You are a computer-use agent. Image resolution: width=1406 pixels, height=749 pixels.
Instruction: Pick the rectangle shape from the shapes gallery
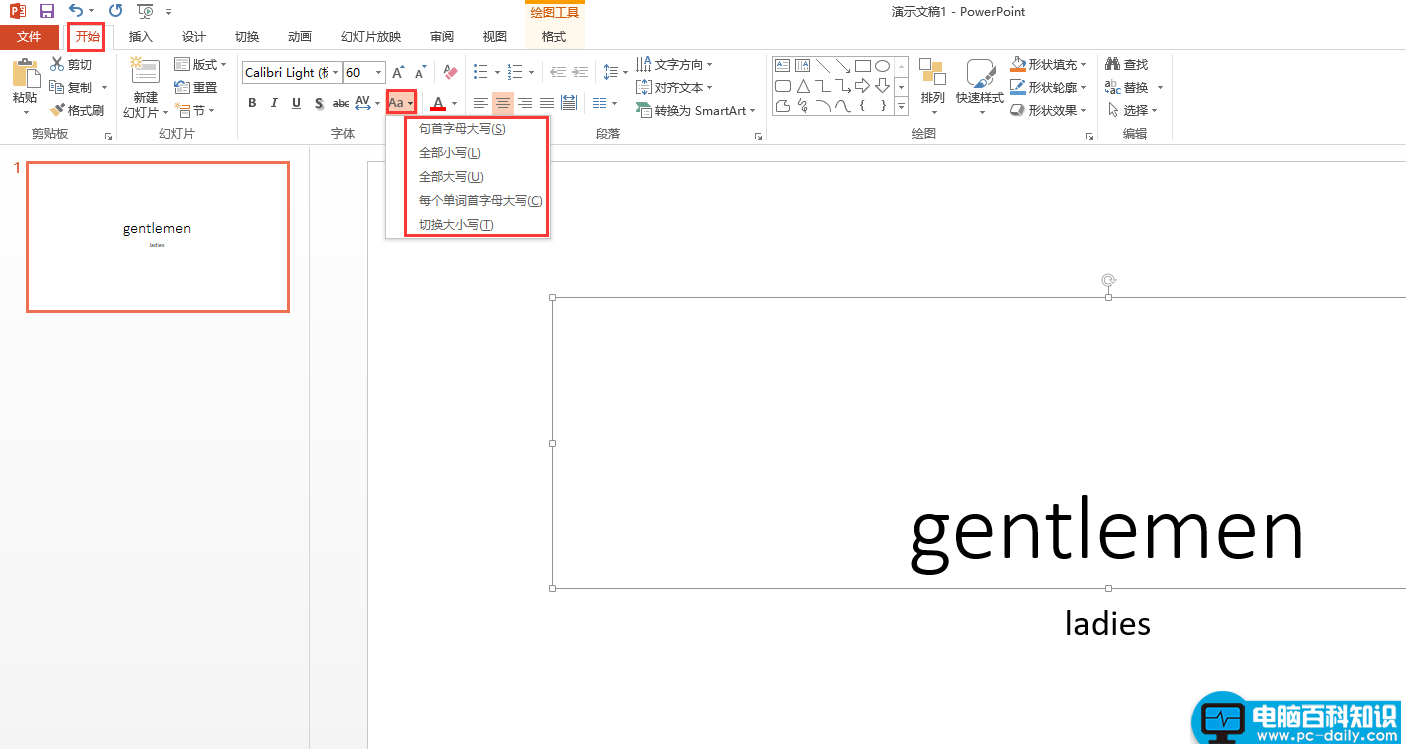point(863,66)
